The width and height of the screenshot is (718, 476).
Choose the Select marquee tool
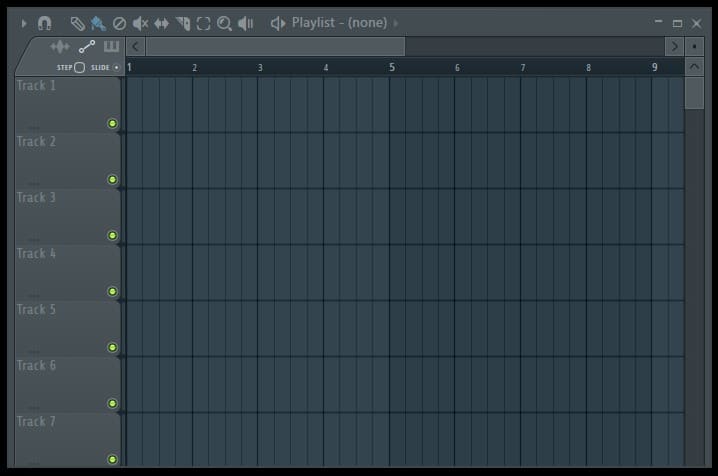203,23
